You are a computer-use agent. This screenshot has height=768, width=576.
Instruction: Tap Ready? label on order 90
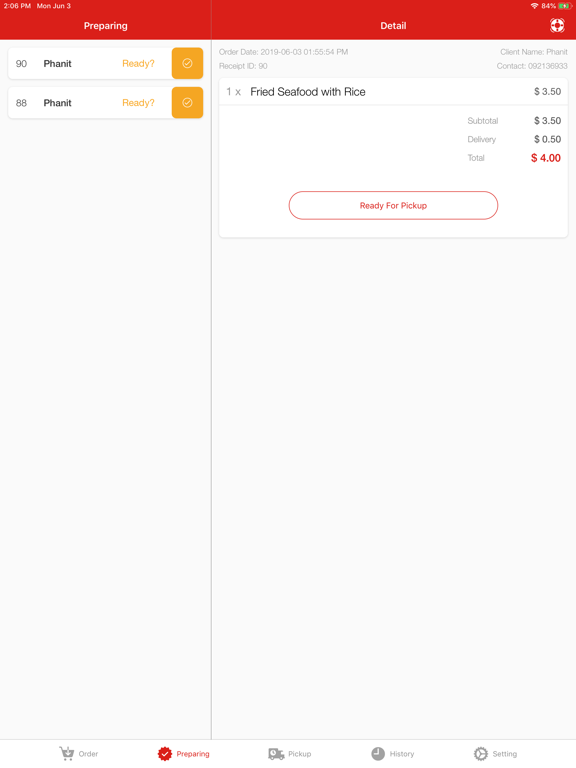138,64
